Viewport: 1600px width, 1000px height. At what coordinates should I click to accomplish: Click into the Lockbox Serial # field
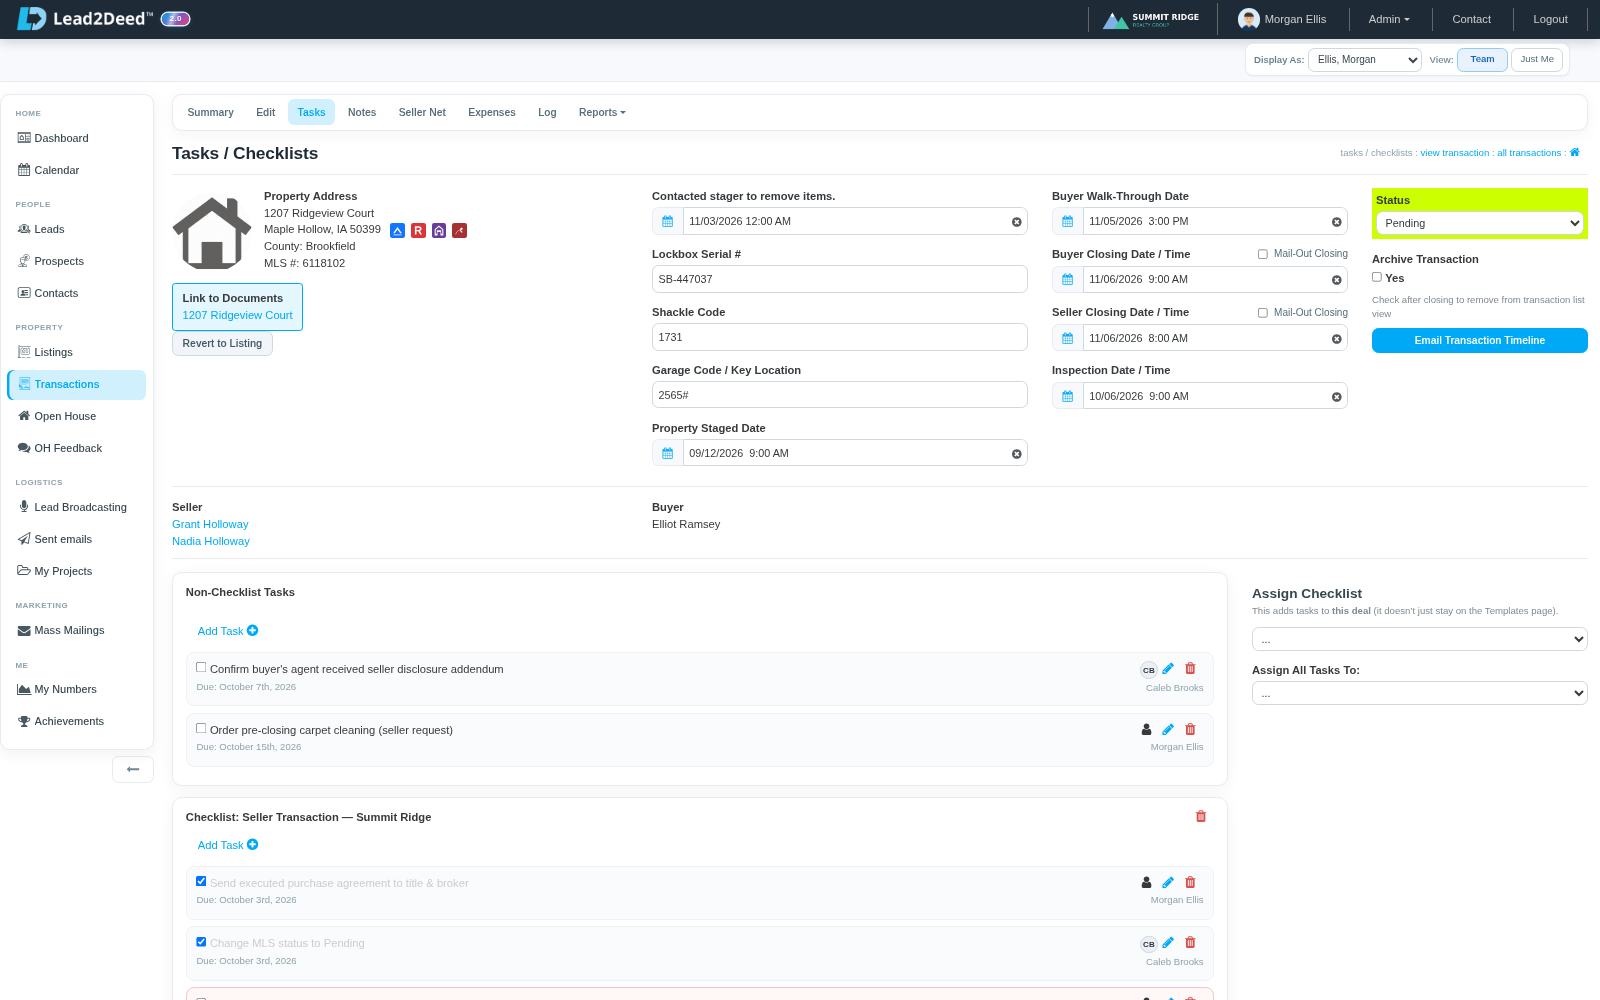click(x=839, y=279)
